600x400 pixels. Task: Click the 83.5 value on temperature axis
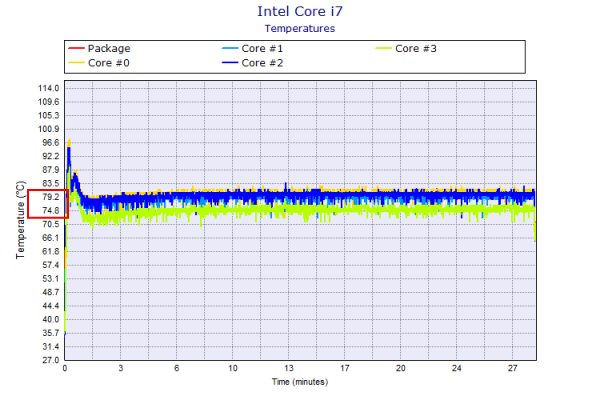pyautogui.click(x=51, y=183)
